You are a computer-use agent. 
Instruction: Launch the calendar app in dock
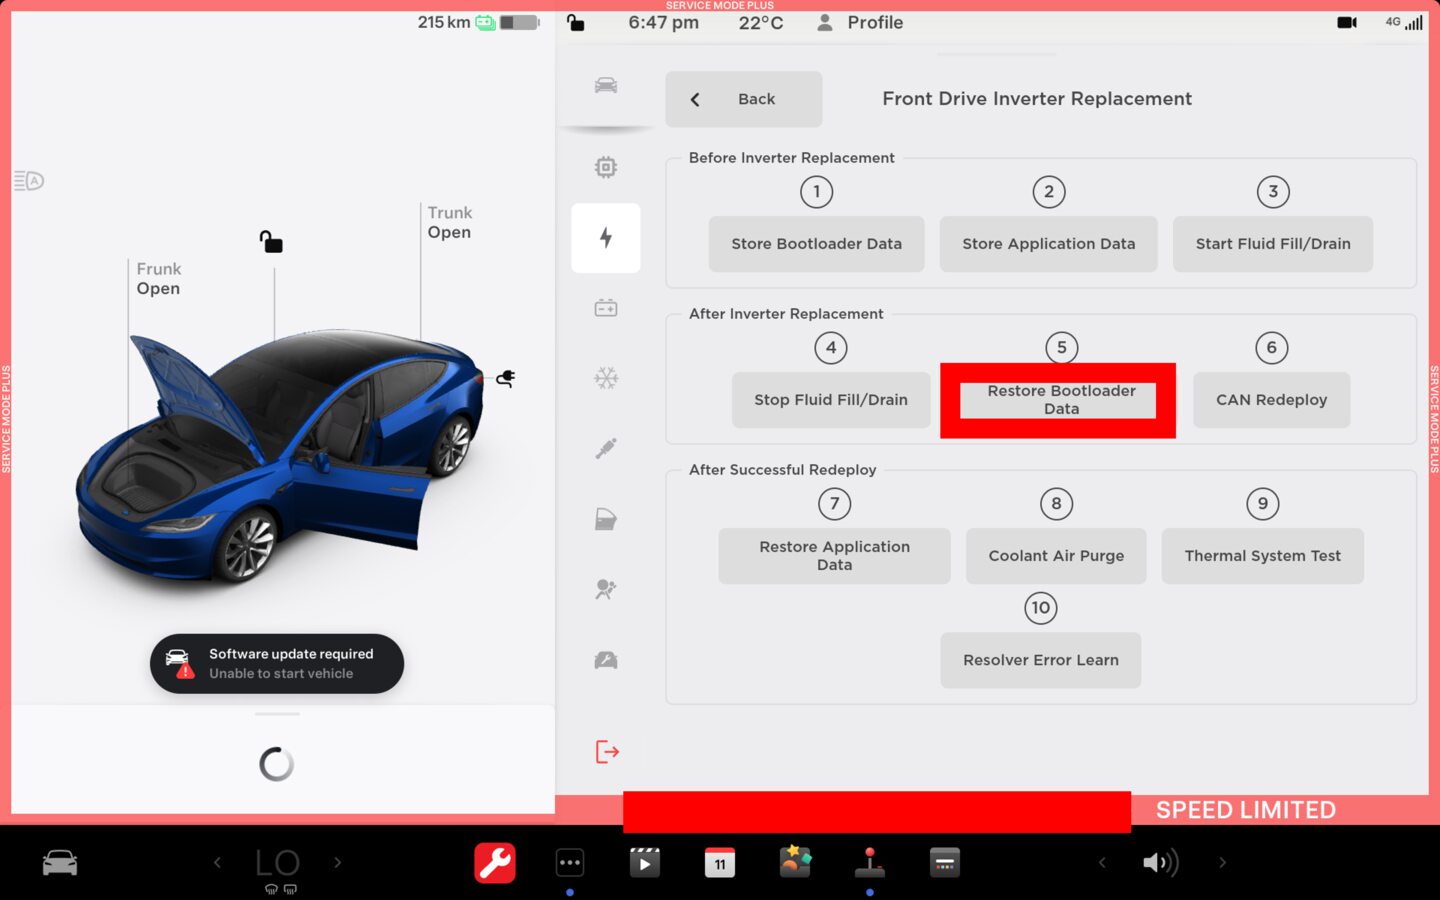click(720, 863)
